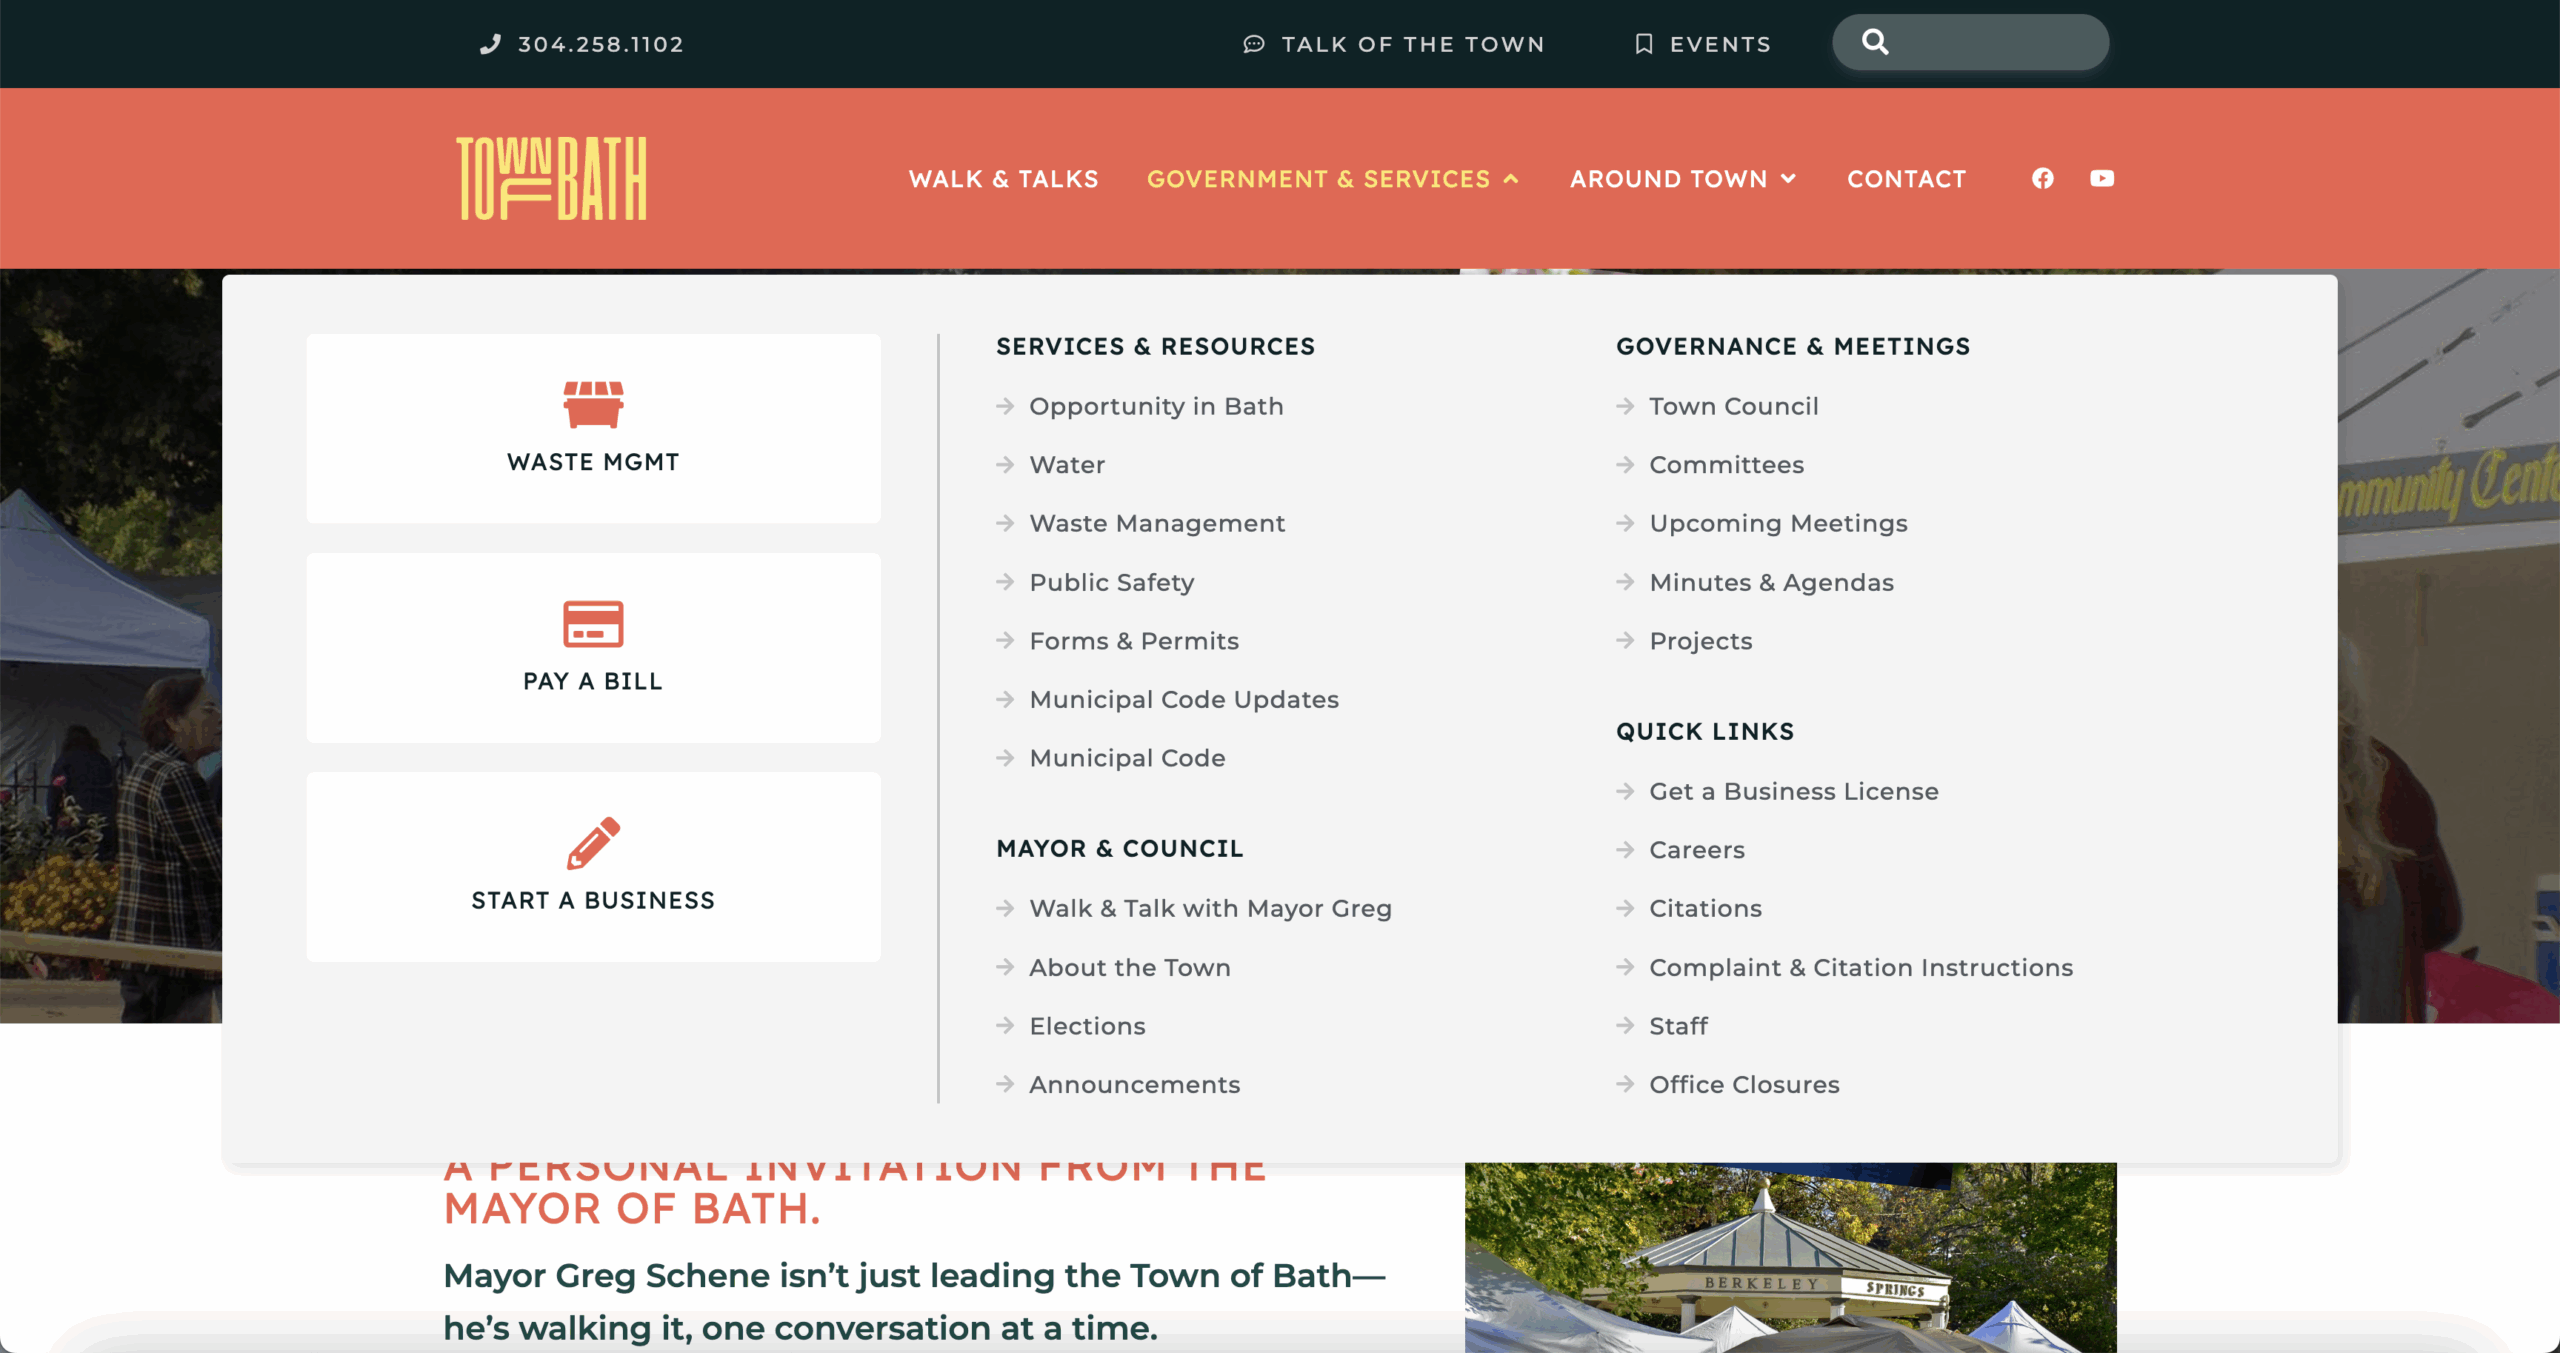
Task: Click the Talk of the Town chat icon
Action: (1254, 44)
